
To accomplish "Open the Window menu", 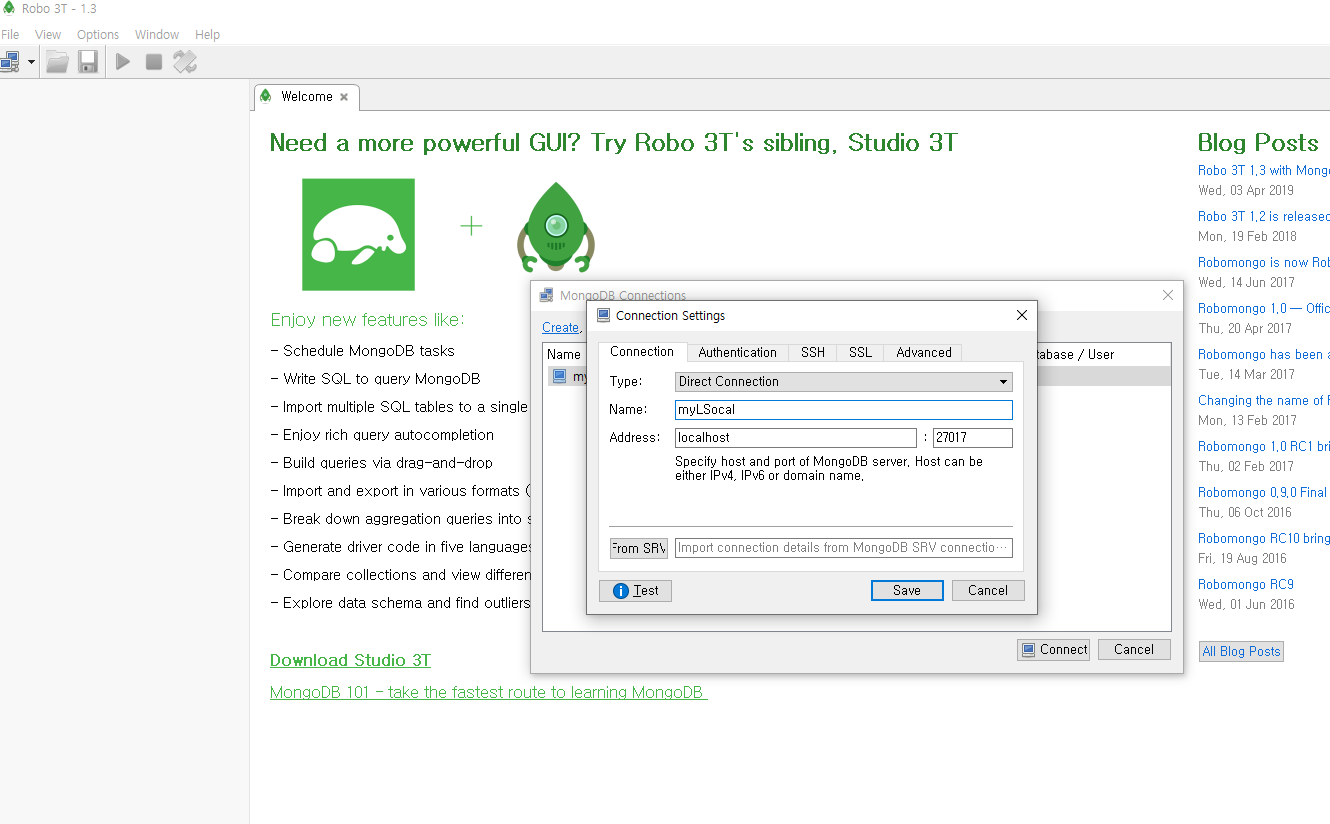I will pyautogui.click(x=157, y=34).
